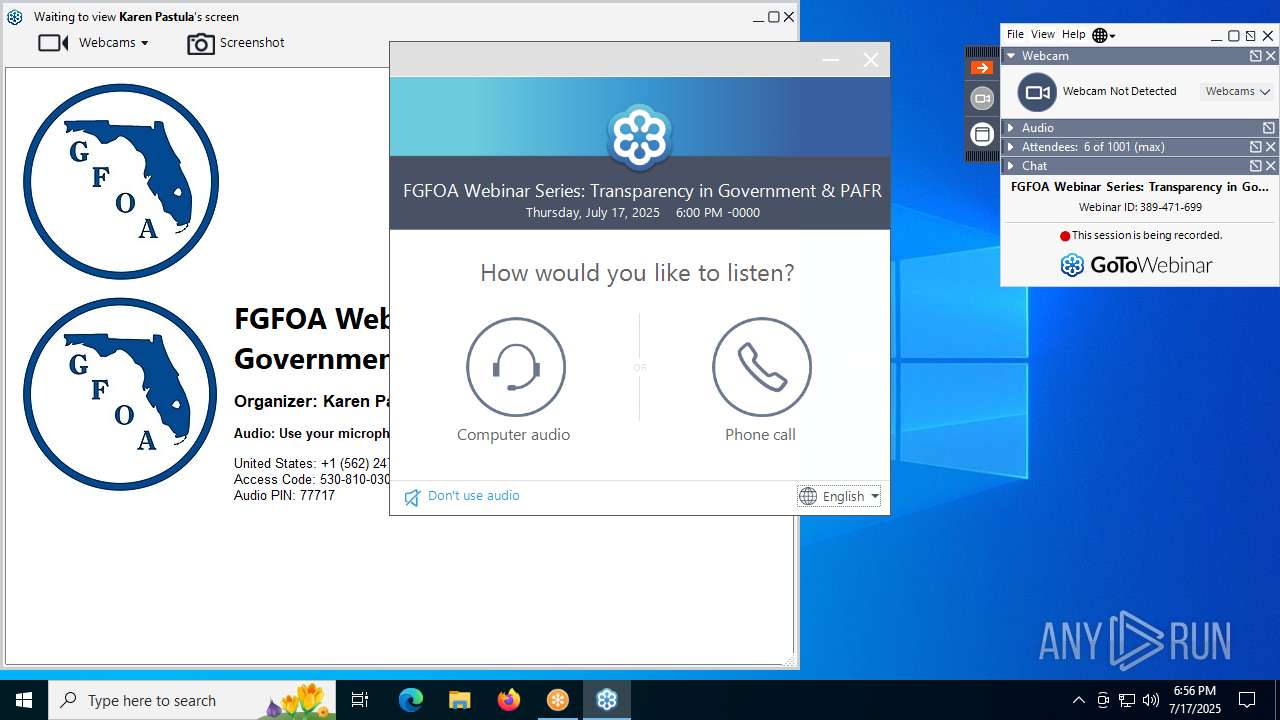Screen dimensions: 1280x720
Task: Open orange GoTo app on taskbar
Action: click(558, 700)
